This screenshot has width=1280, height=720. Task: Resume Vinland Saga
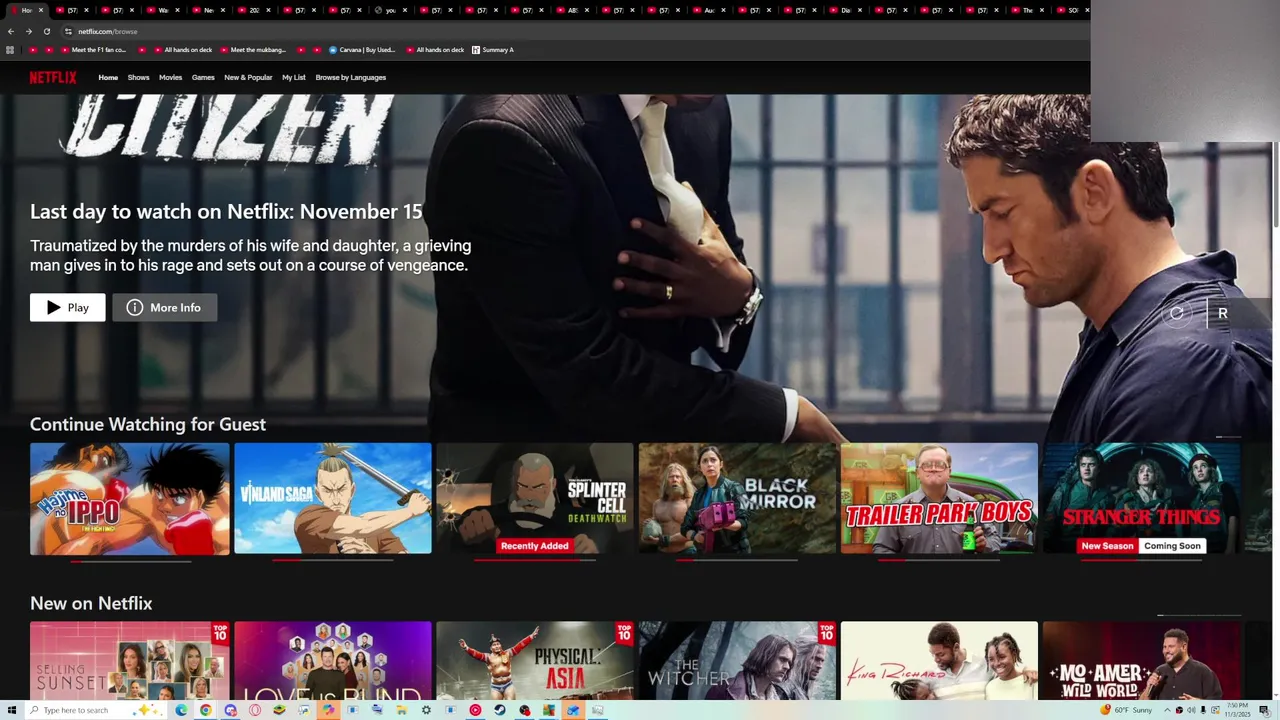(333, 499)
